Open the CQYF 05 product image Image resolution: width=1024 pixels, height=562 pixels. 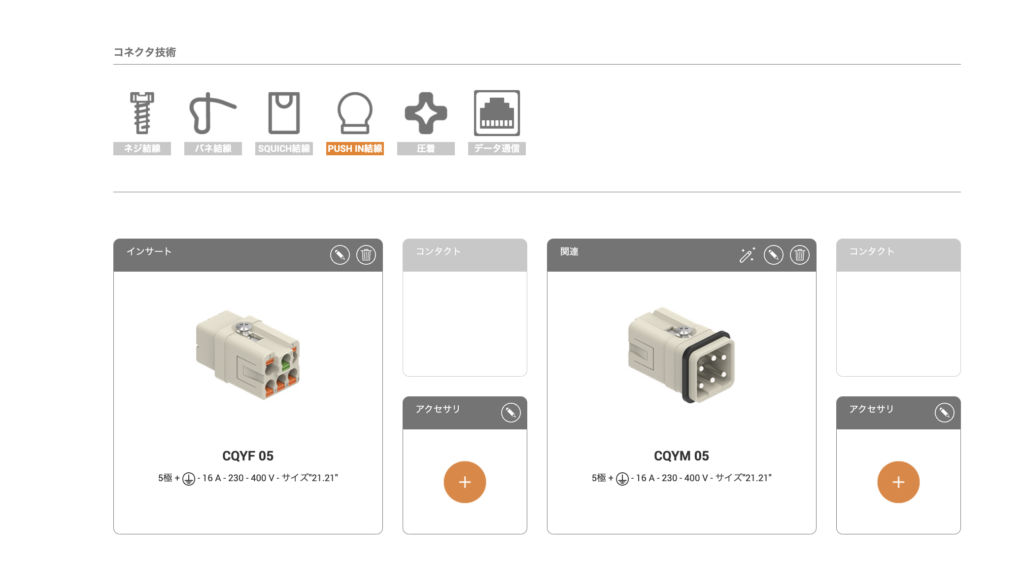(x=248, y=354)
